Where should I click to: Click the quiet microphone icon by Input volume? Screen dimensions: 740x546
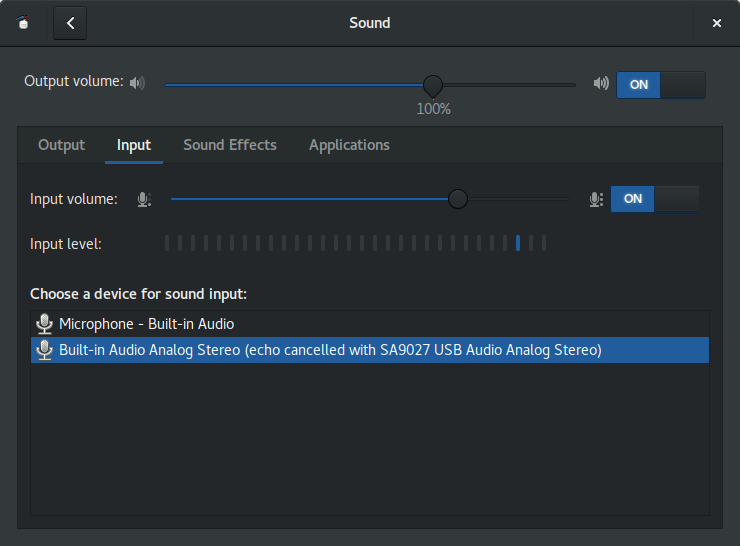144,199
